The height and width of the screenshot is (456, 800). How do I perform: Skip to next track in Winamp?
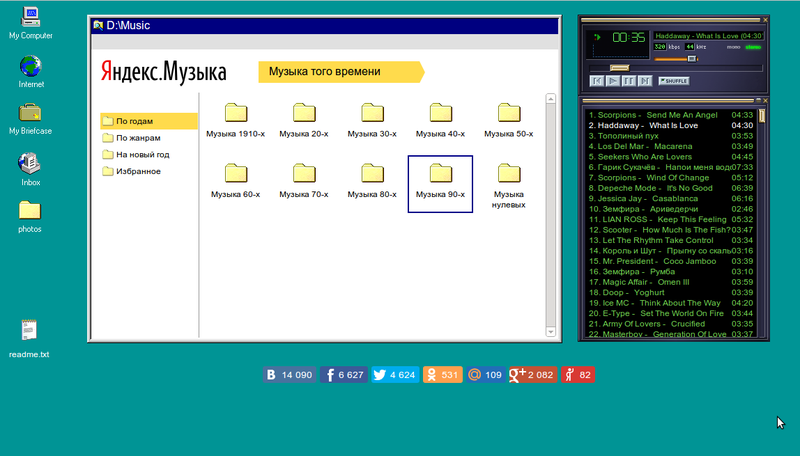pyautogui.click(x=645, y=81)
